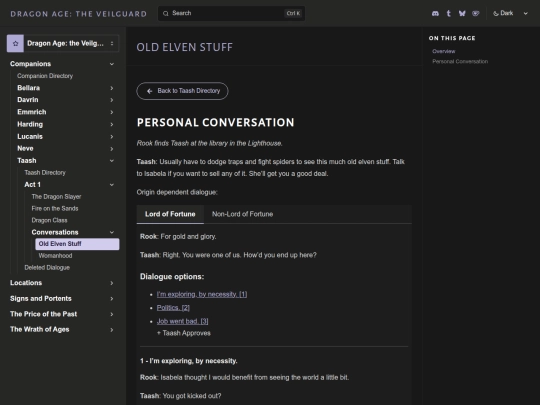The height and width of the screenshot is (405, 540).
Task: Collapse the Conversations chevron
Action: [112, 232]
